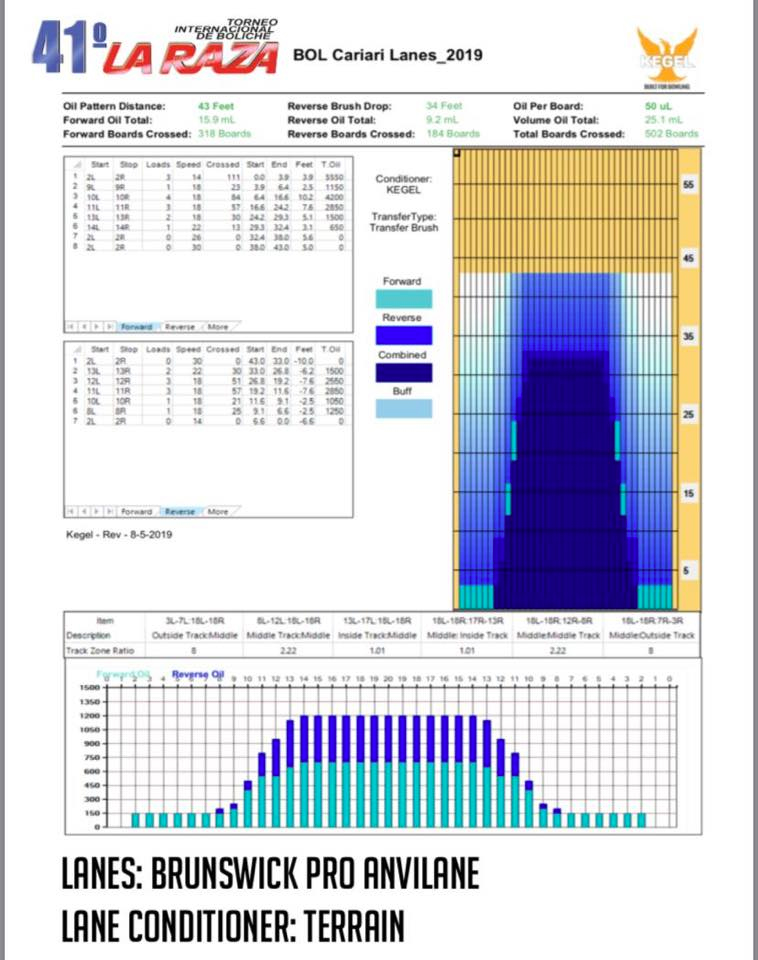The height and width of the screenshot is (960, 758).
Task: Click the 15 feet marker on lane graph
Action: 688,493
